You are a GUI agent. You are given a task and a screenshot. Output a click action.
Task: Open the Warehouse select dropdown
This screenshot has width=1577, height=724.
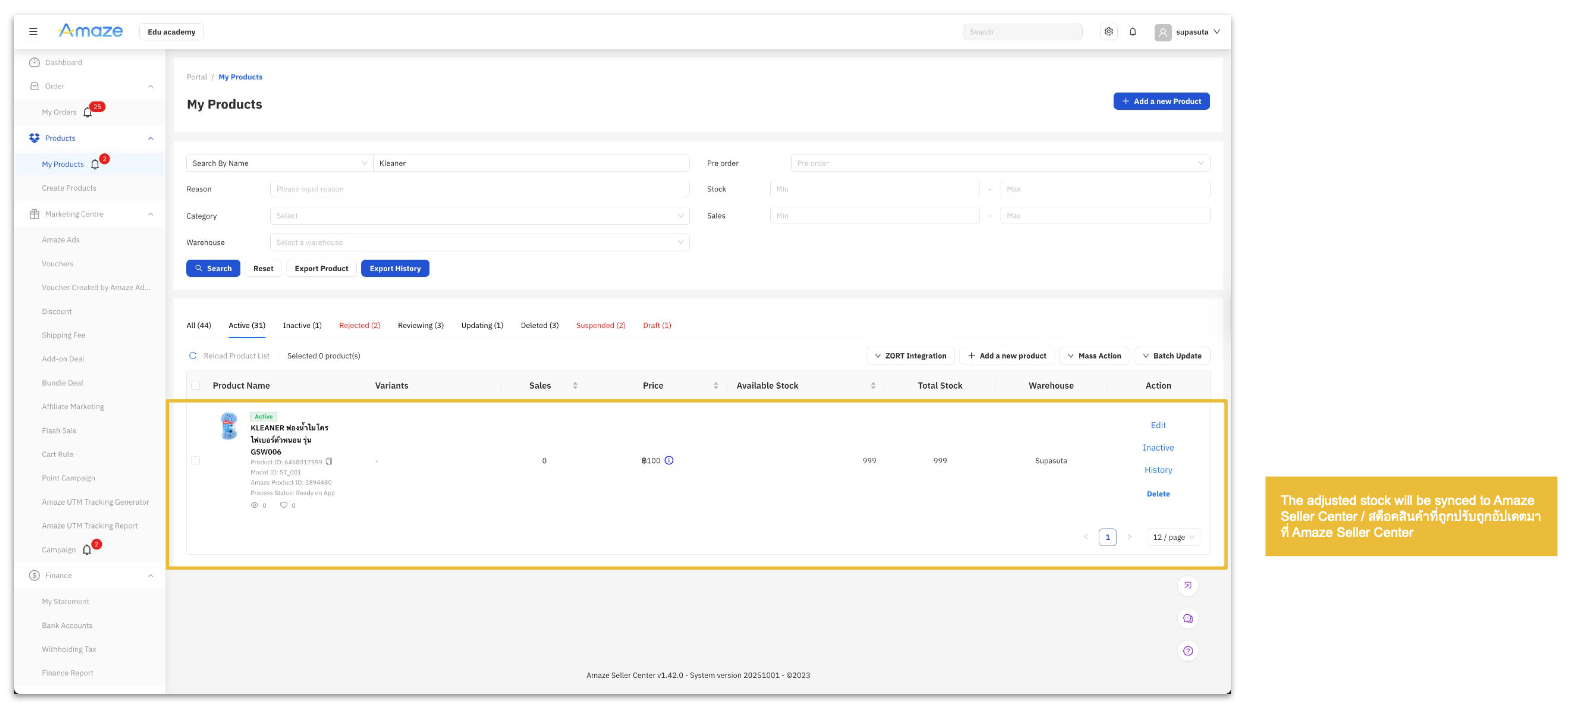[480, 242]
